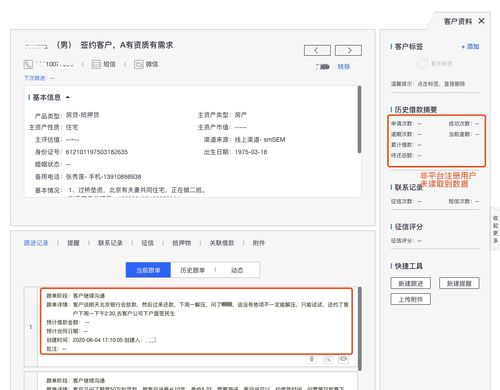Click the phone call icon beside the number
This screenshot has width=500, height=390.
click(x=28, y=64)
